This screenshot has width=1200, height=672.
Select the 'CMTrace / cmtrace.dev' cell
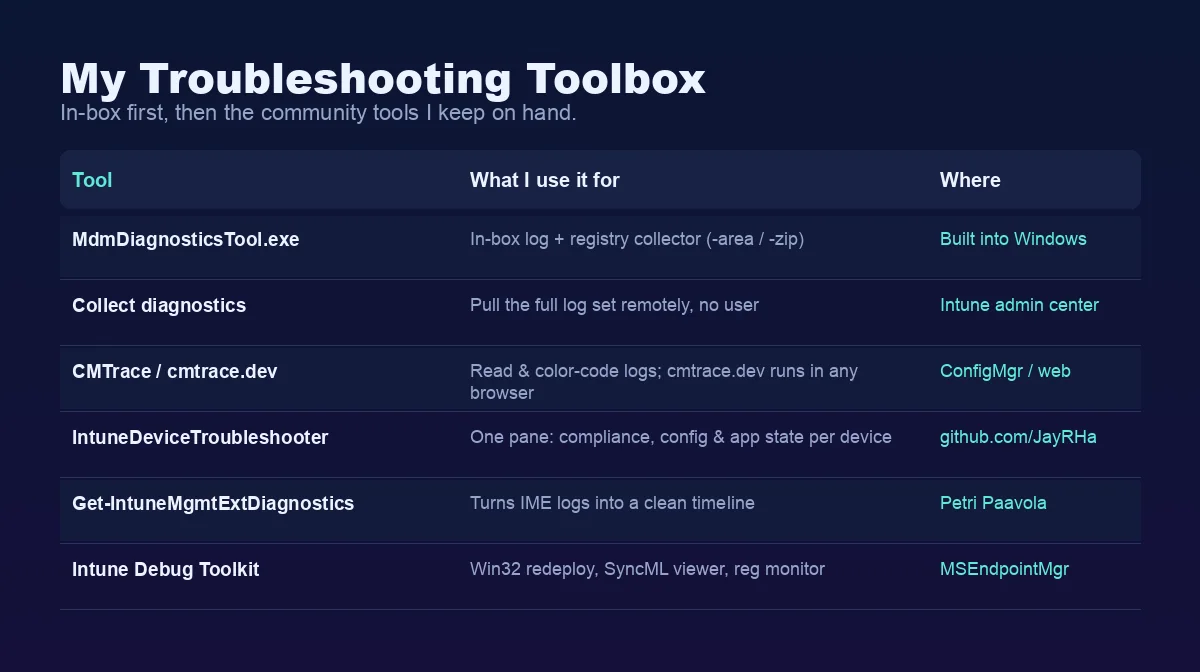click(175, 372)
